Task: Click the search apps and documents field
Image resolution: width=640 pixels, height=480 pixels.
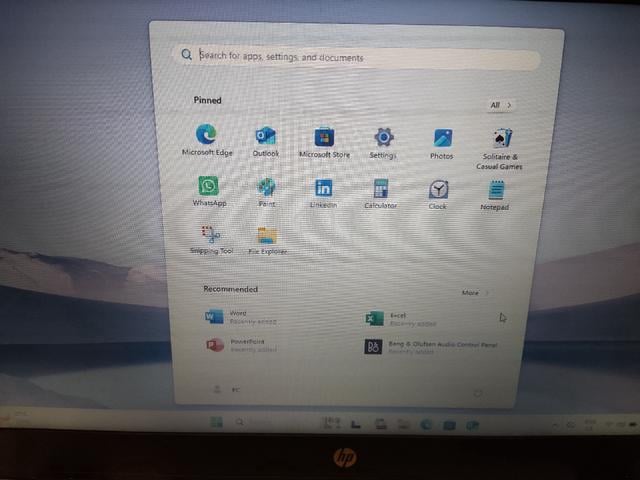Action: (357, 58)
